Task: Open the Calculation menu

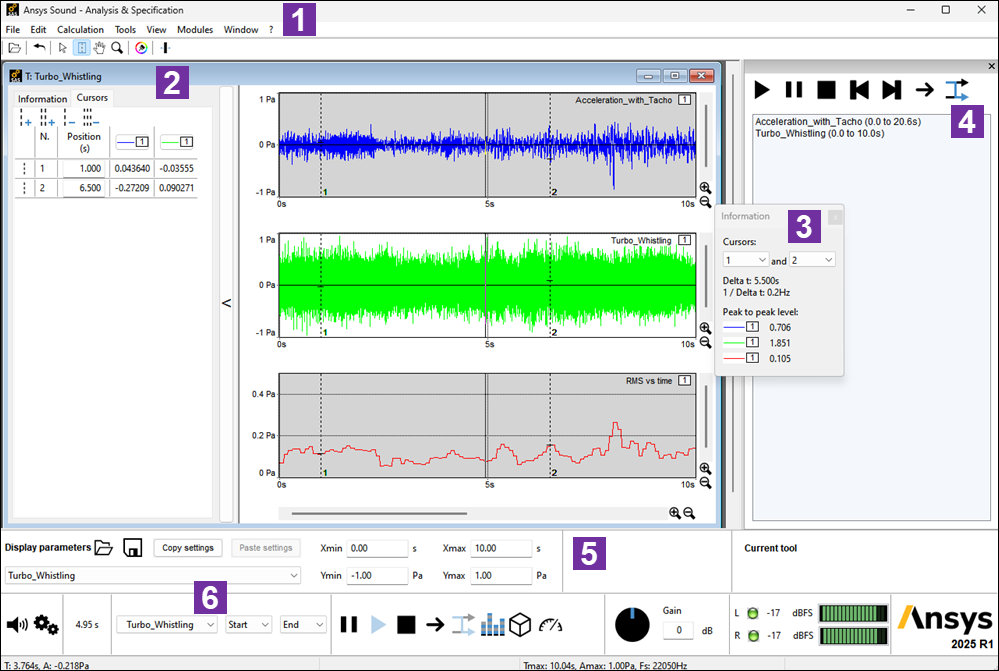Action: pos(80,30)
